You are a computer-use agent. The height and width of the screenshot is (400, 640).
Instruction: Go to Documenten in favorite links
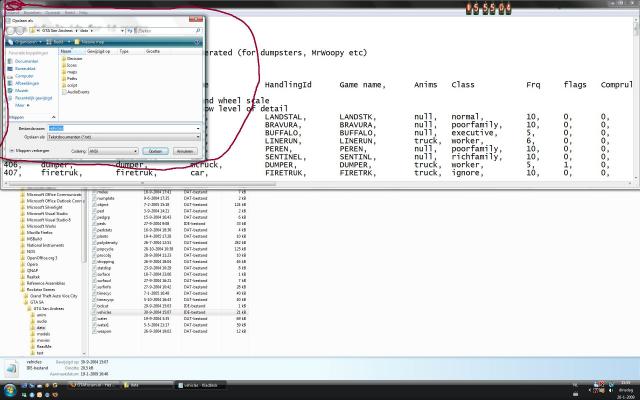[x=25, y=61]
